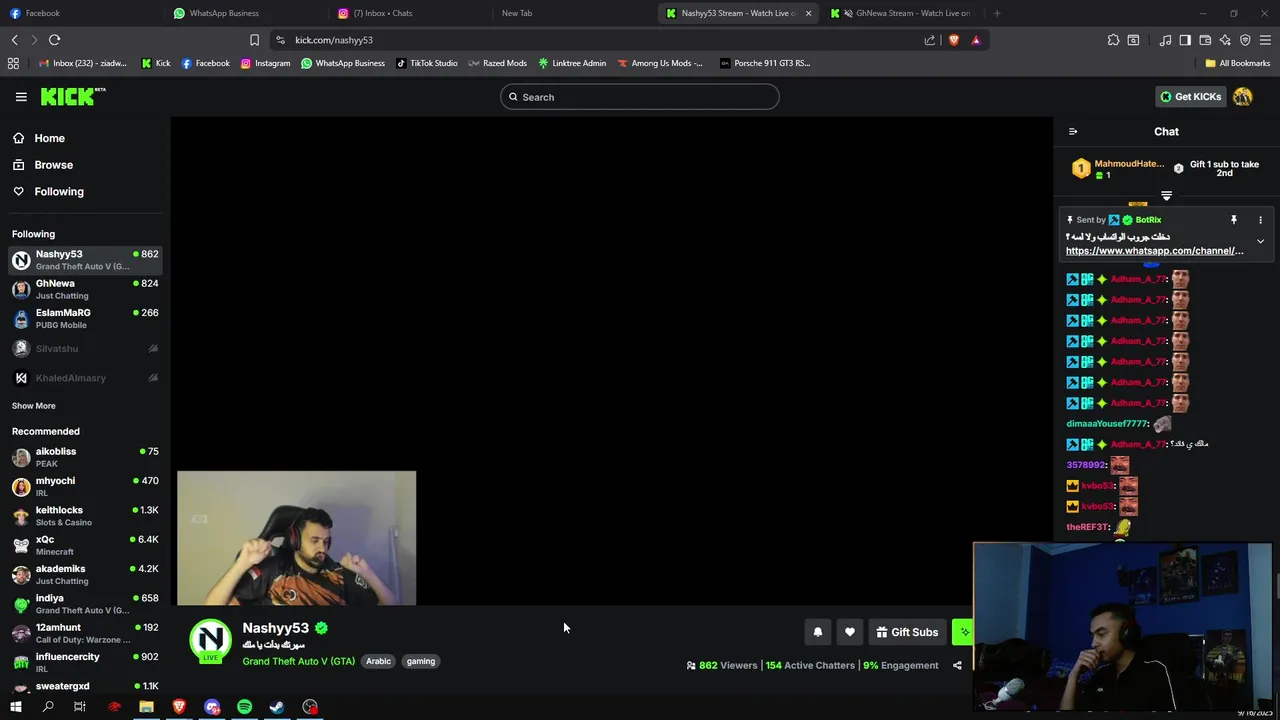This screenshot has width=1280, height=720.
Task: Open offline Silvatshu channel
Action: 85,348
